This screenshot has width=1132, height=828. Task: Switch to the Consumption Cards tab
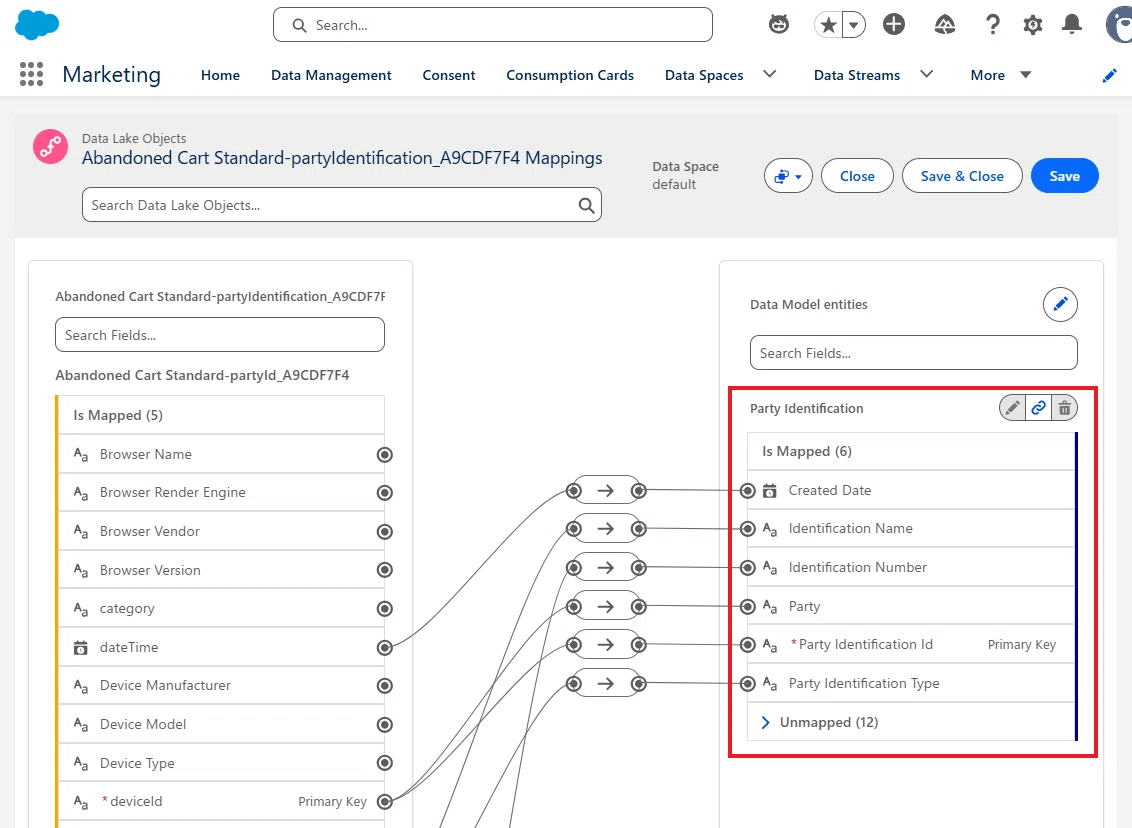pyautogui.click(x=570, y=75)
